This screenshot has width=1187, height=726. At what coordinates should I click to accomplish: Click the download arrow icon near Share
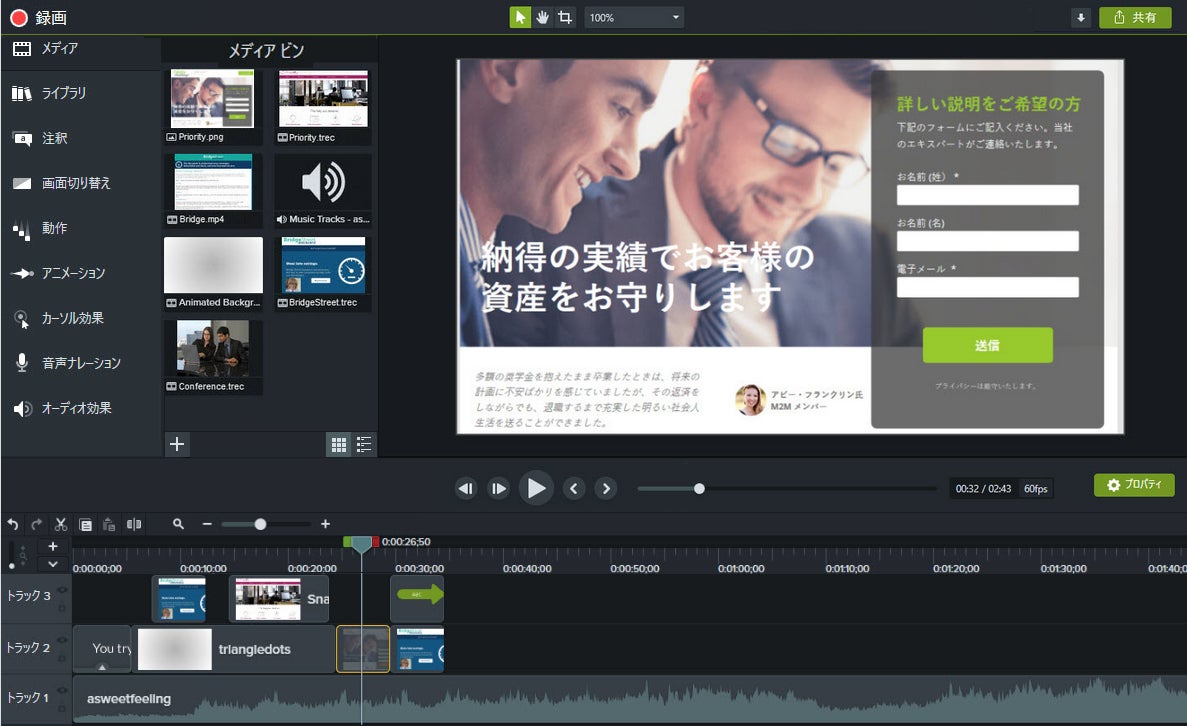(x=1081, y=17)
